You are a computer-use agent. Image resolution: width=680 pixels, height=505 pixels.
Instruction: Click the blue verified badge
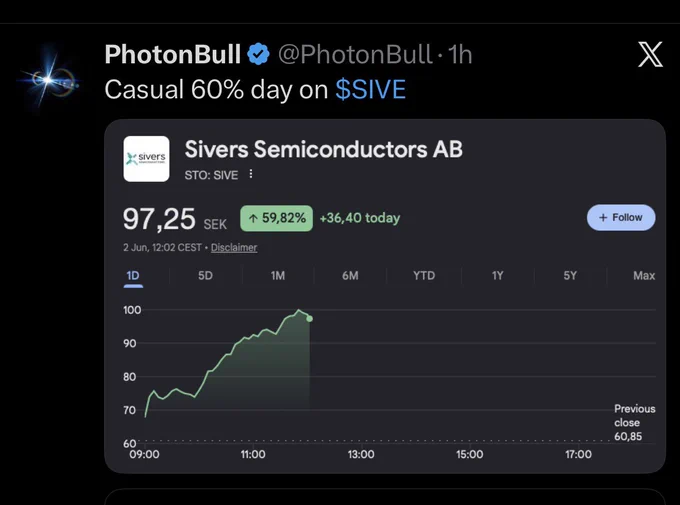[258, 54]
